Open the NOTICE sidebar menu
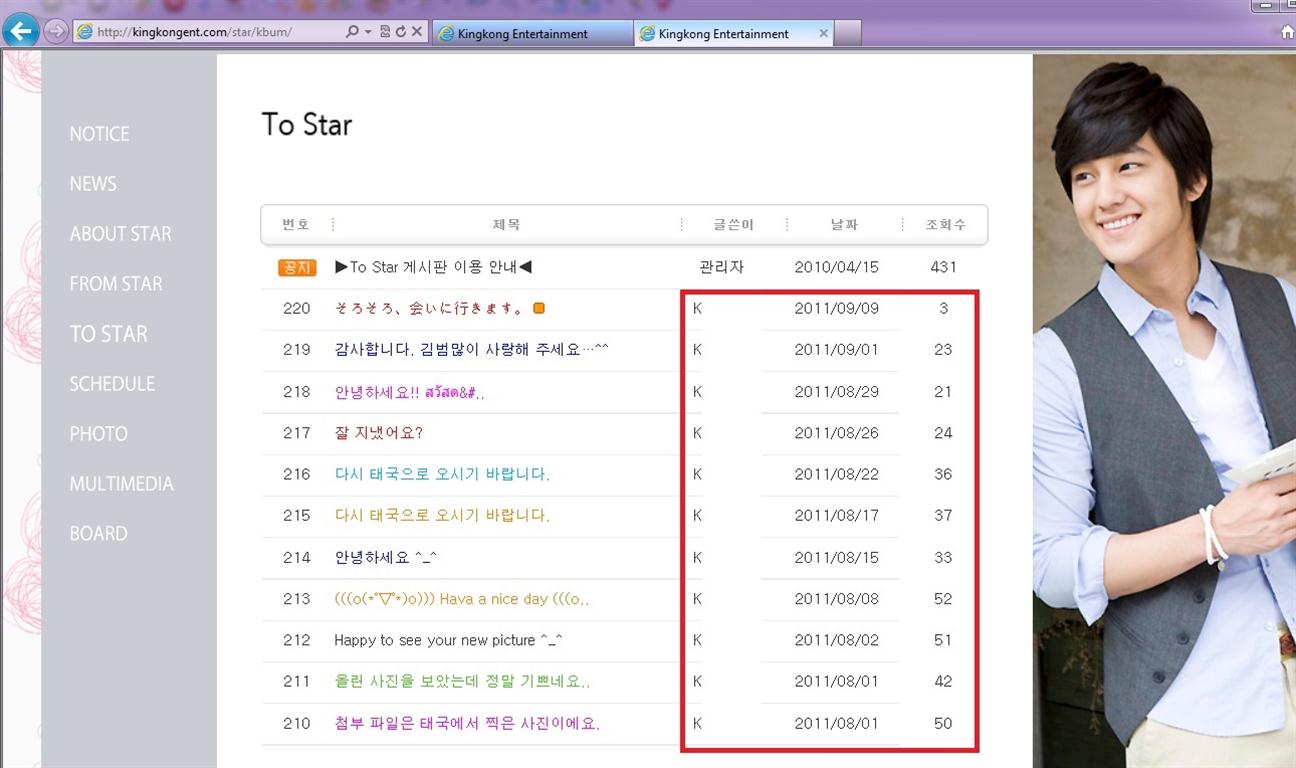The height and width of the screenshot is (768, 1296). click(99, 134)
